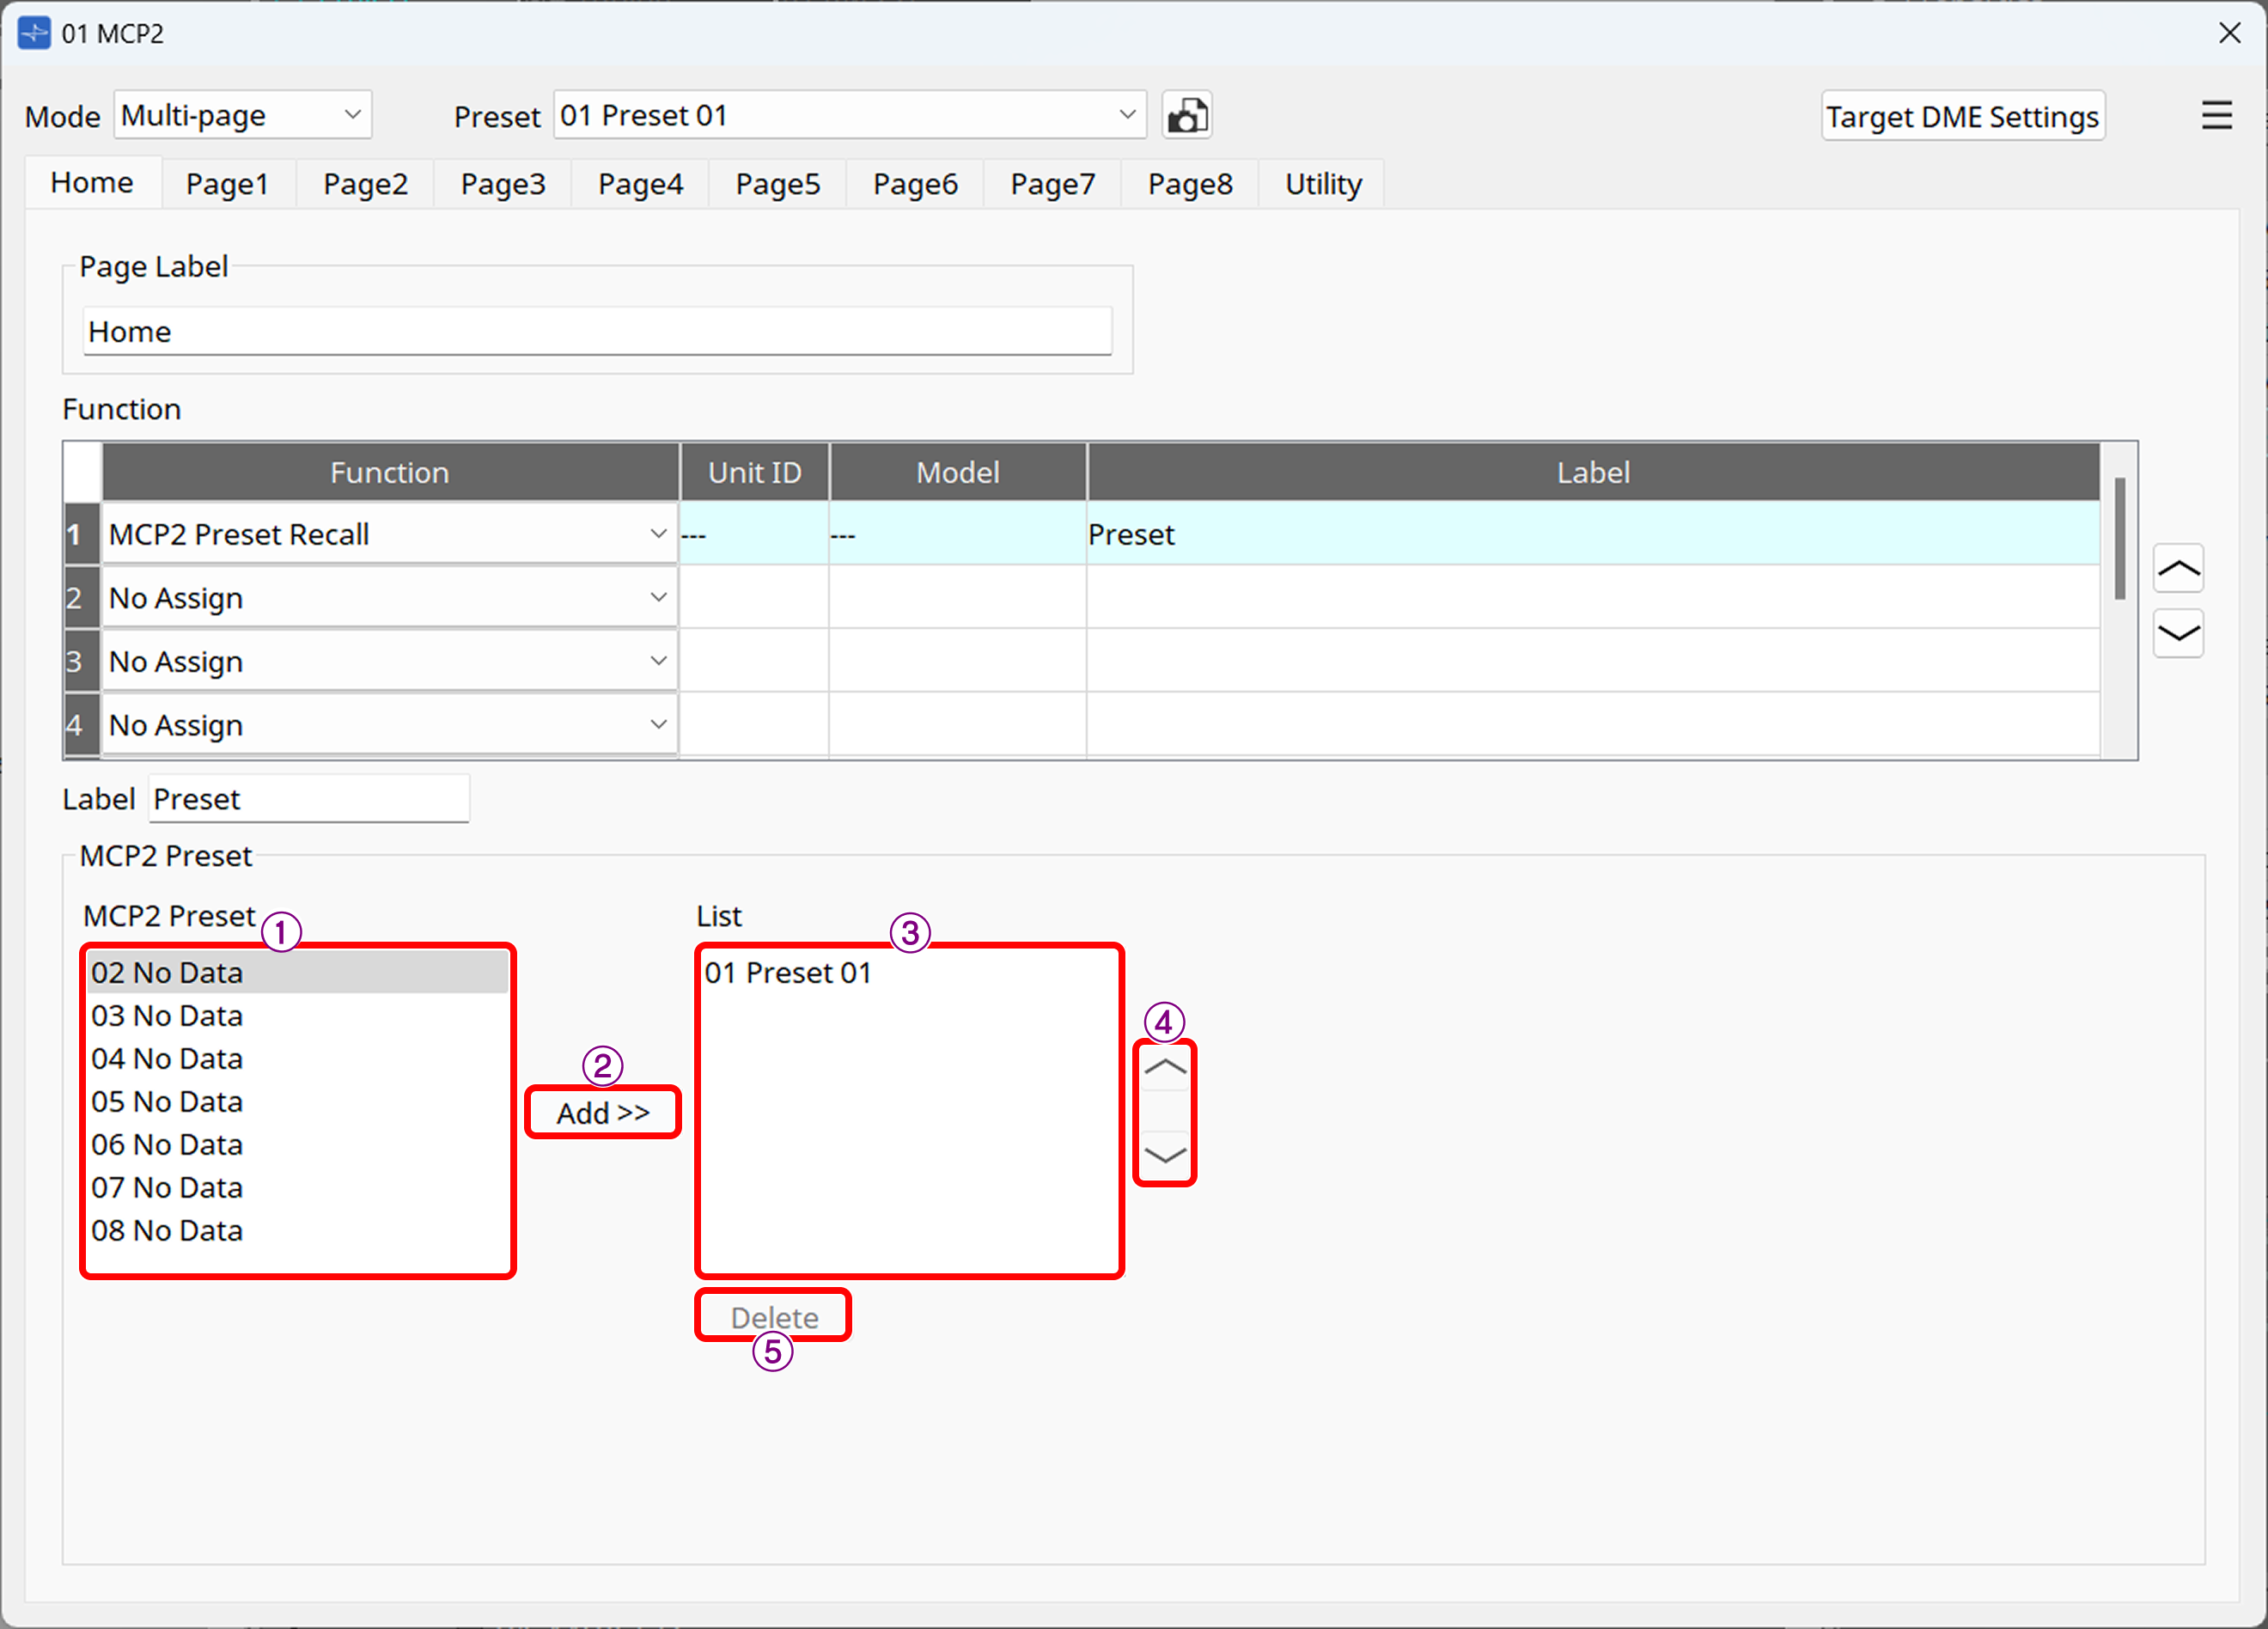Move selected function row up with right-side arrow
The height and width of the screenshot is (1629, 2268).
click(x=2179, y=567)
